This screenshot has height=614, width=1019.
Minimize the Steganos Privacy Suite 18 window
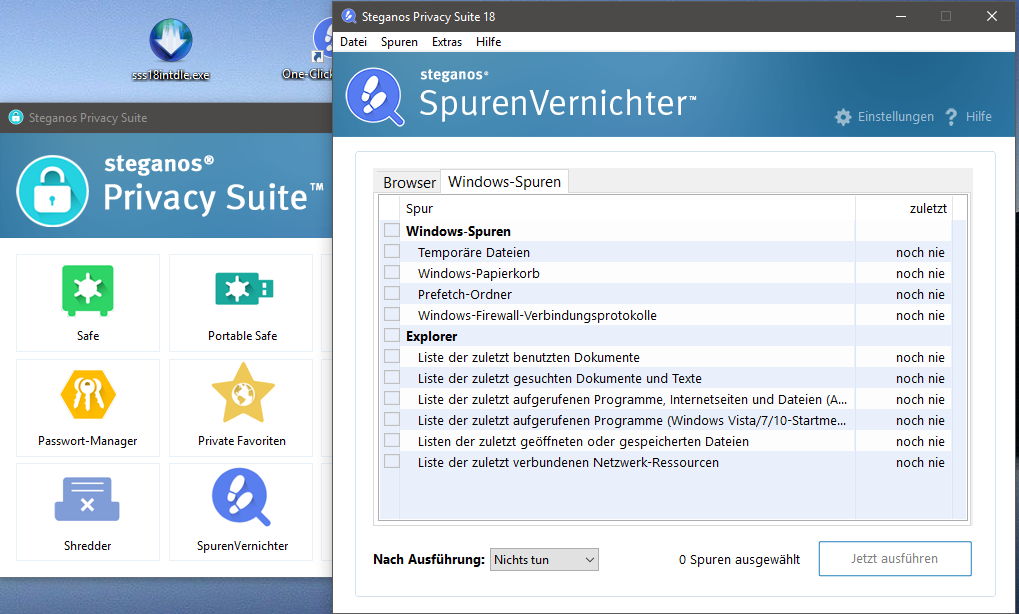pos(901,16)
